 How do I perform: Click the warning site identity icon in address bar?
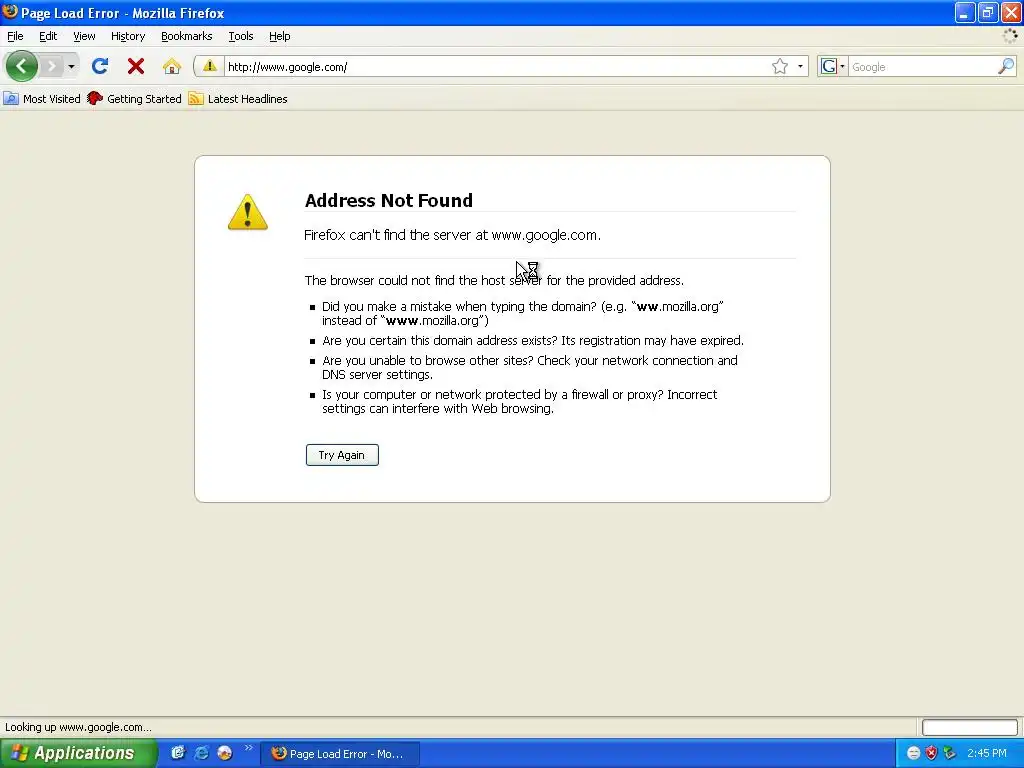[209, 66]
